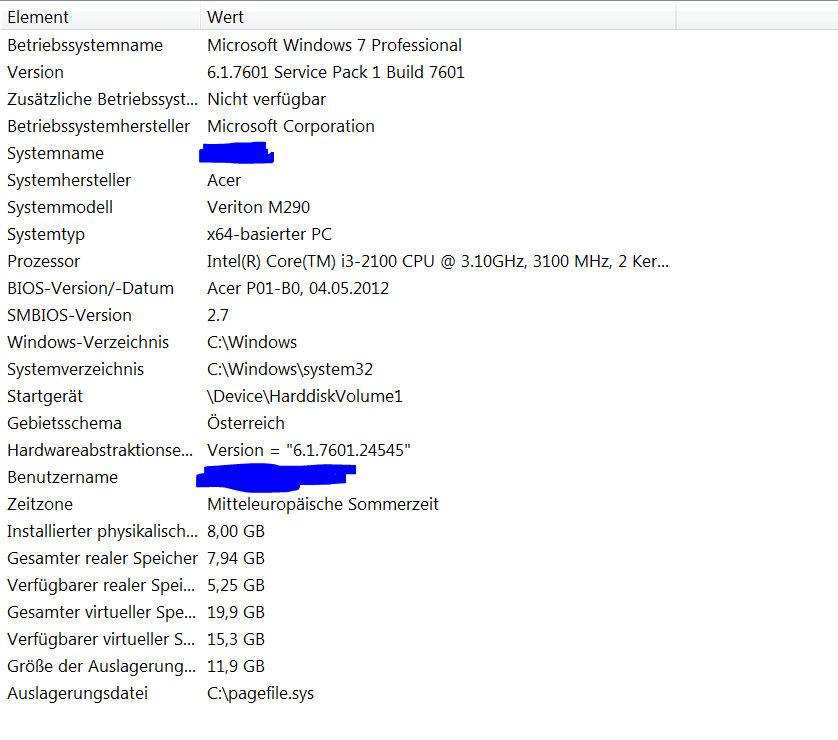Select the Systemtyp row label
Image resolution: width=838 pixels, height=740 pixels.
[46, 235]
